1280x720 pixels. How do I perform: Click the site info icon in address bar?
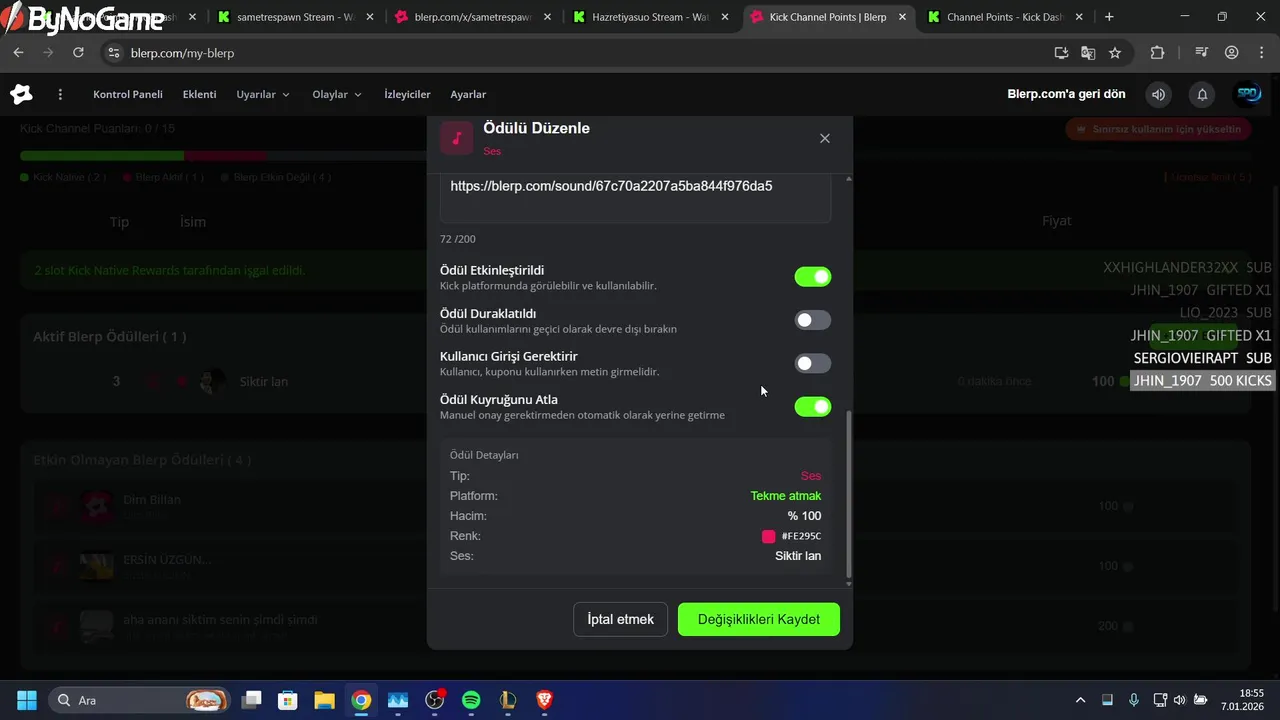pyautogui.click(x=113, y=52)
